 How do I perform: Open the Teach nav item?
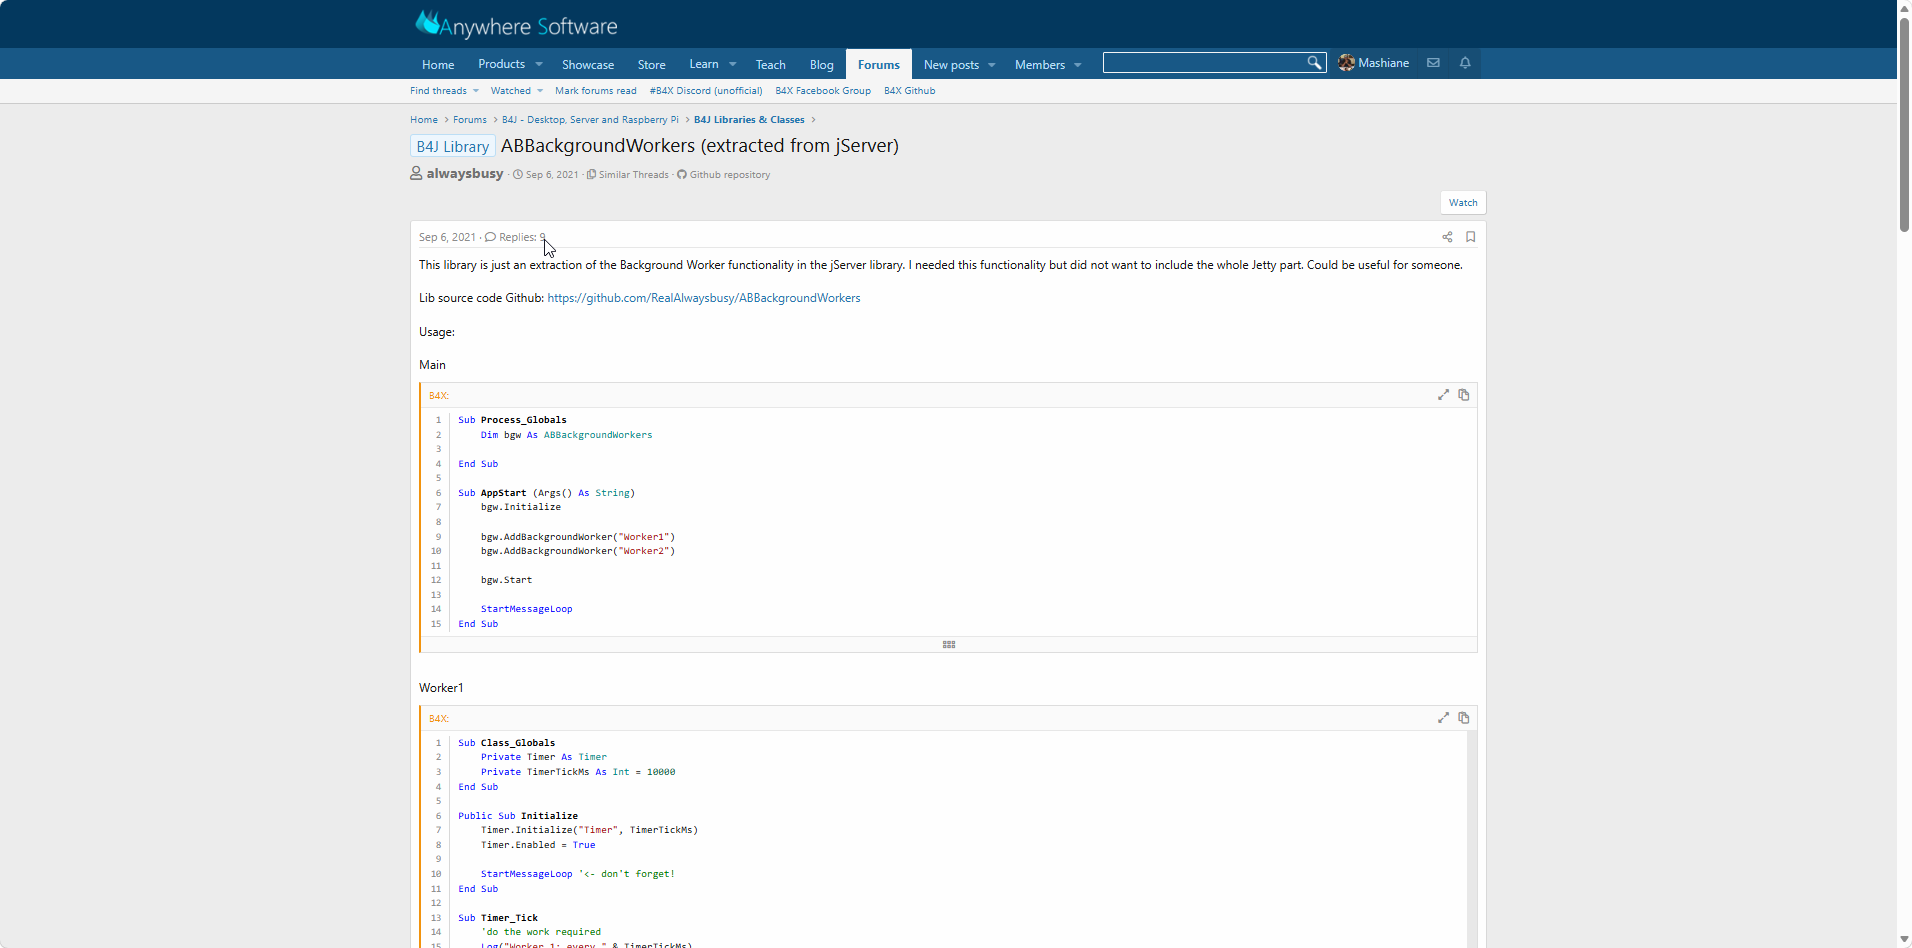770,65
